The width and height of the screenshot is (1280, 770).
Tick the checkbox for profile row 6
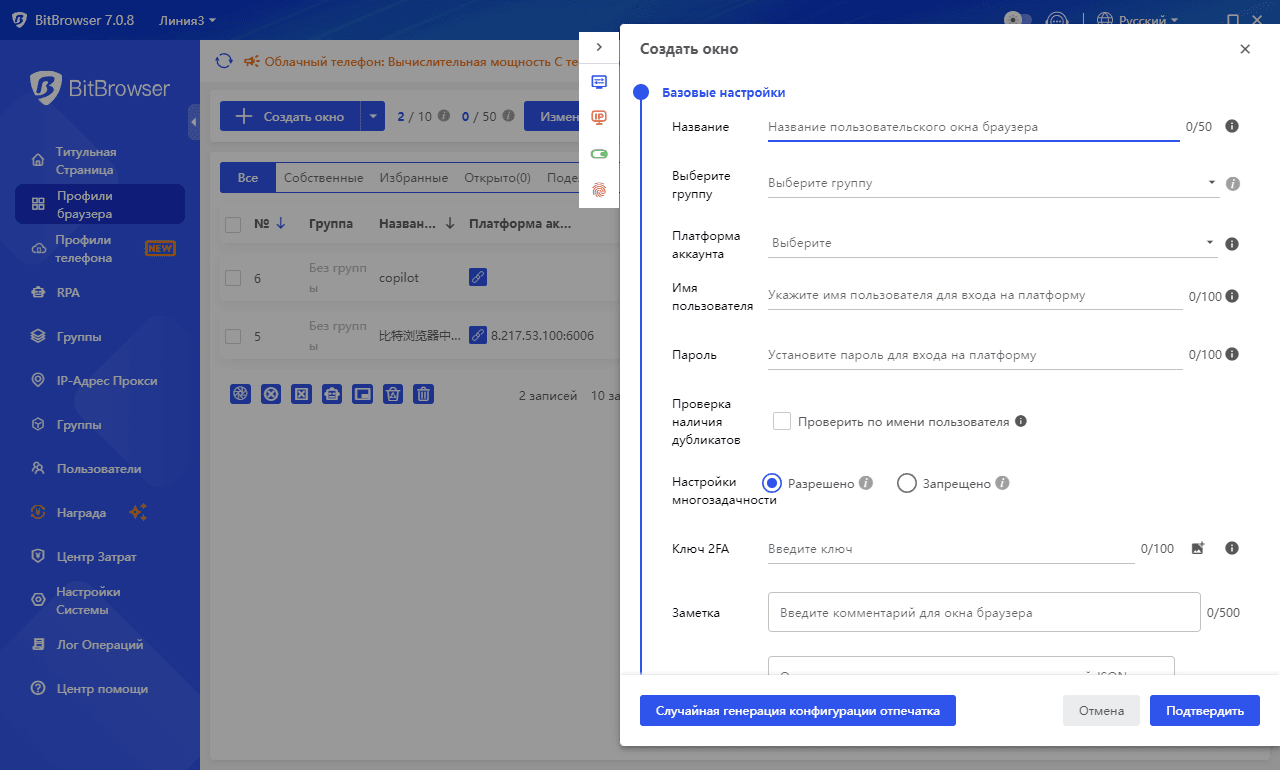click(233, 278)
